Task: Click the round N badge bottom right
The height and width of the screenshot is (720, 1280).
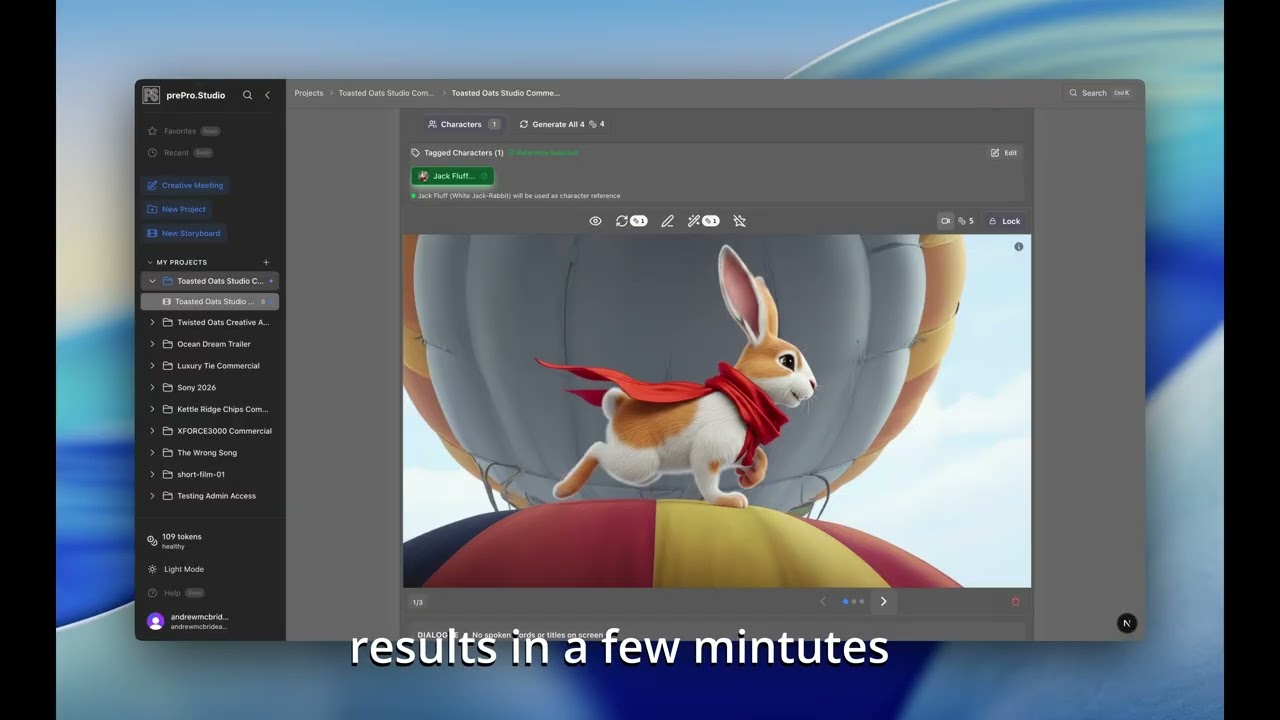Action: [1126, 623]
